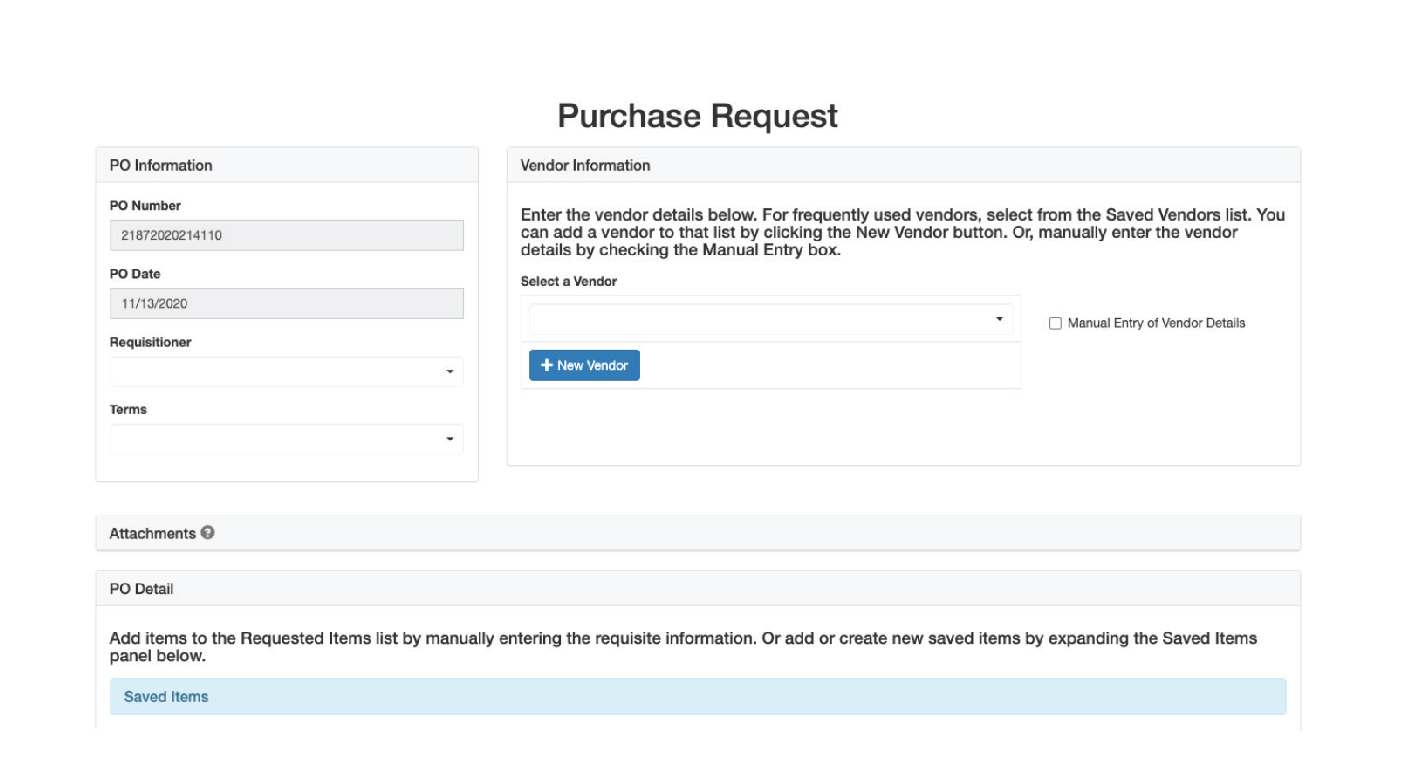Click the PO Detail section header
This screenshot has width=1401, height=776.
point(140,588)
